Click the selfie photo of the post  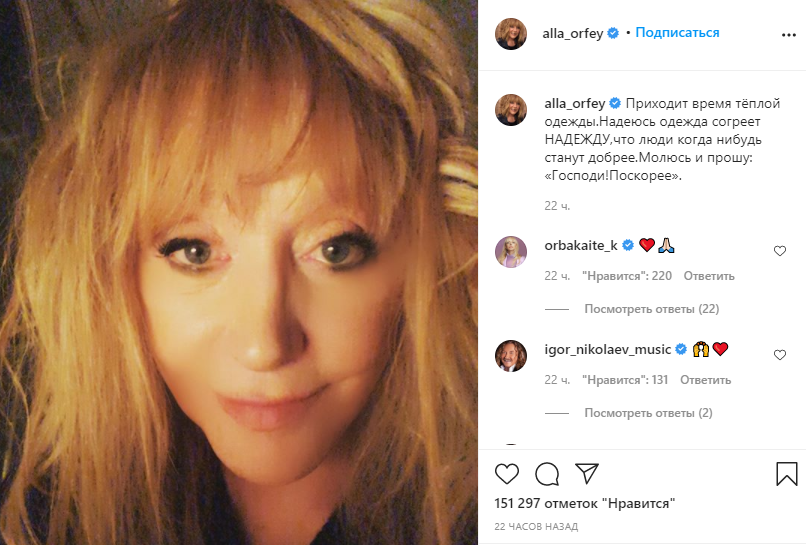click(x=239, y=272)
